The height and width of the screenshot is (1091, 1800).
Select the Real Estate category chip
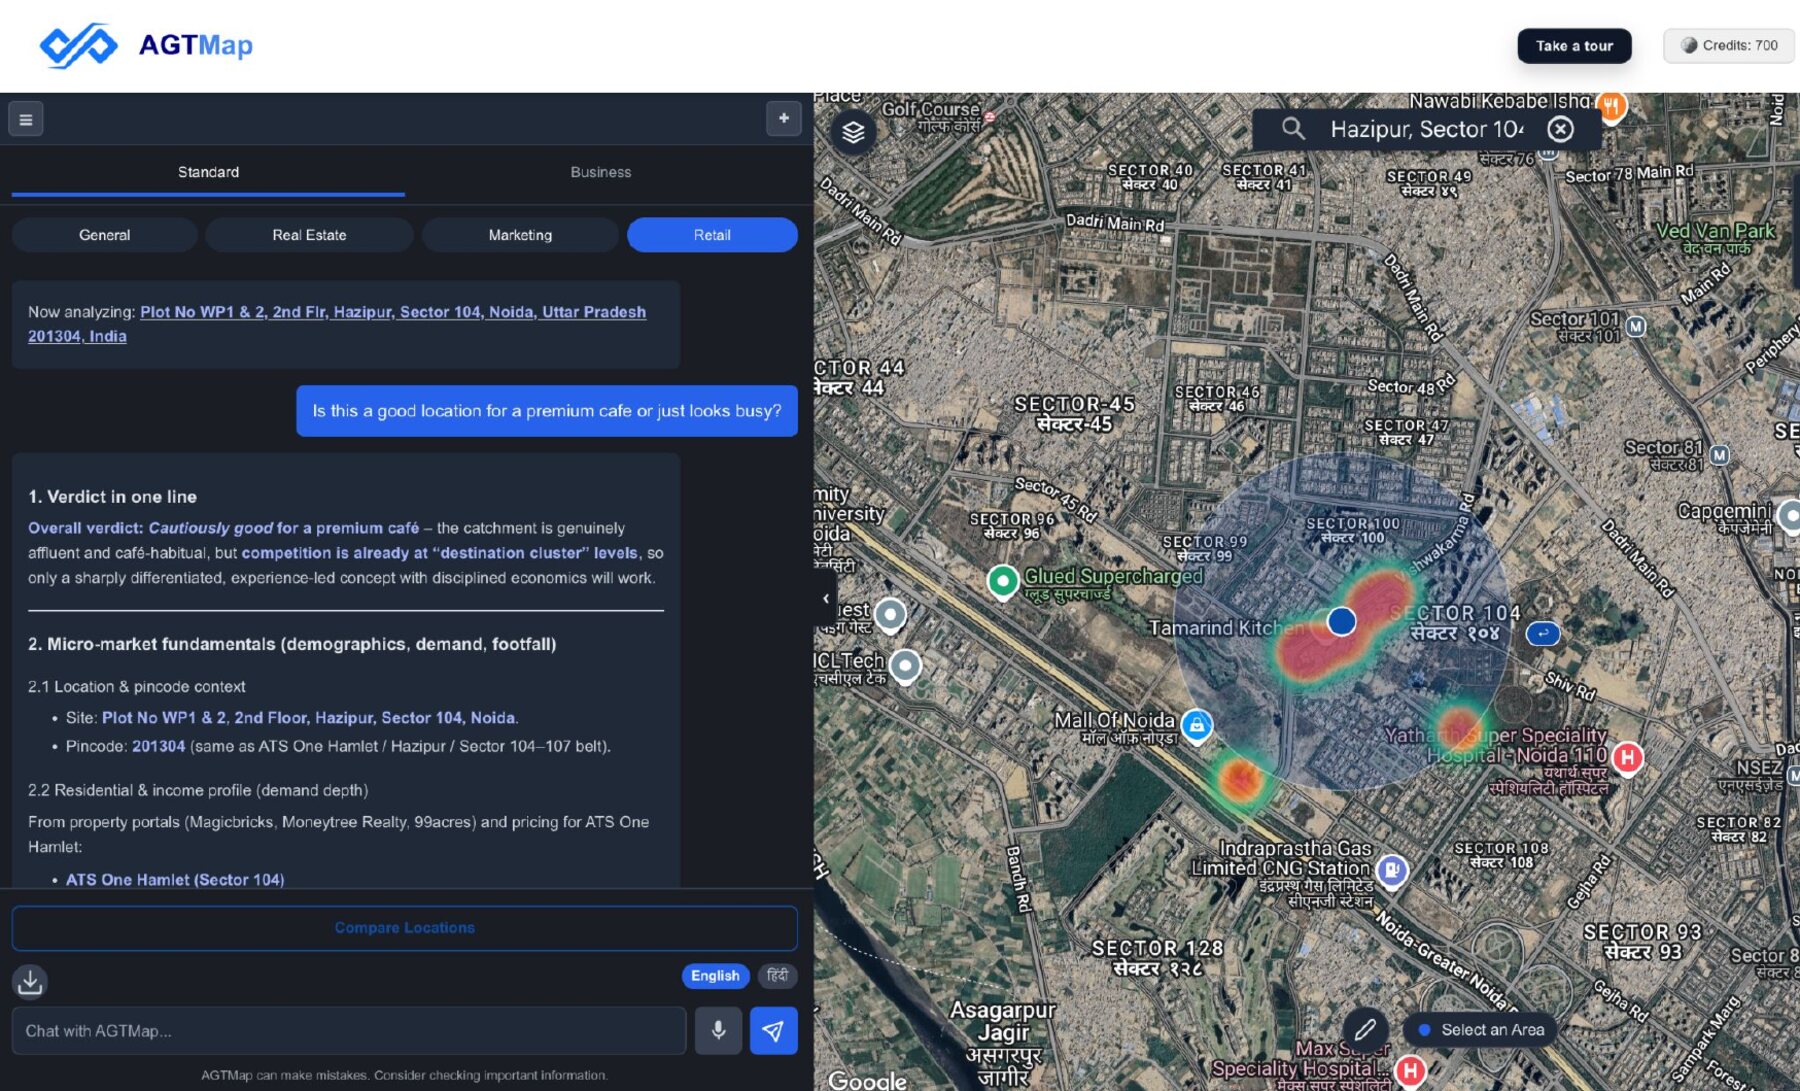pos(309,235)
